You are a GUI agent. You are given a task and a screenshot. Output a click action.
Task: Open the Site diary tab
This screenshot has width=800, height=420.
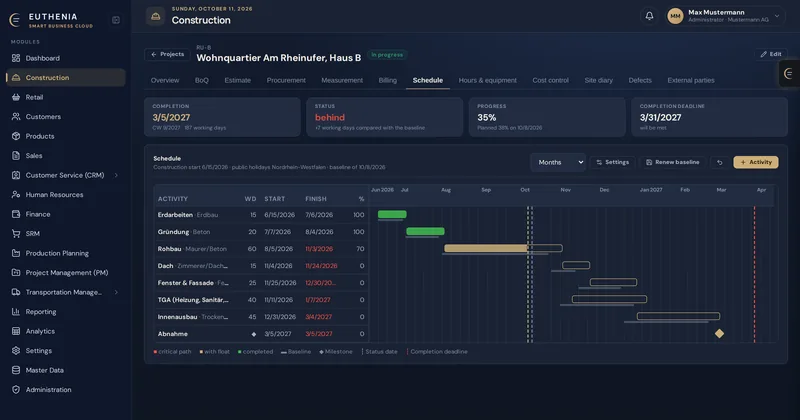pos(598,80)
